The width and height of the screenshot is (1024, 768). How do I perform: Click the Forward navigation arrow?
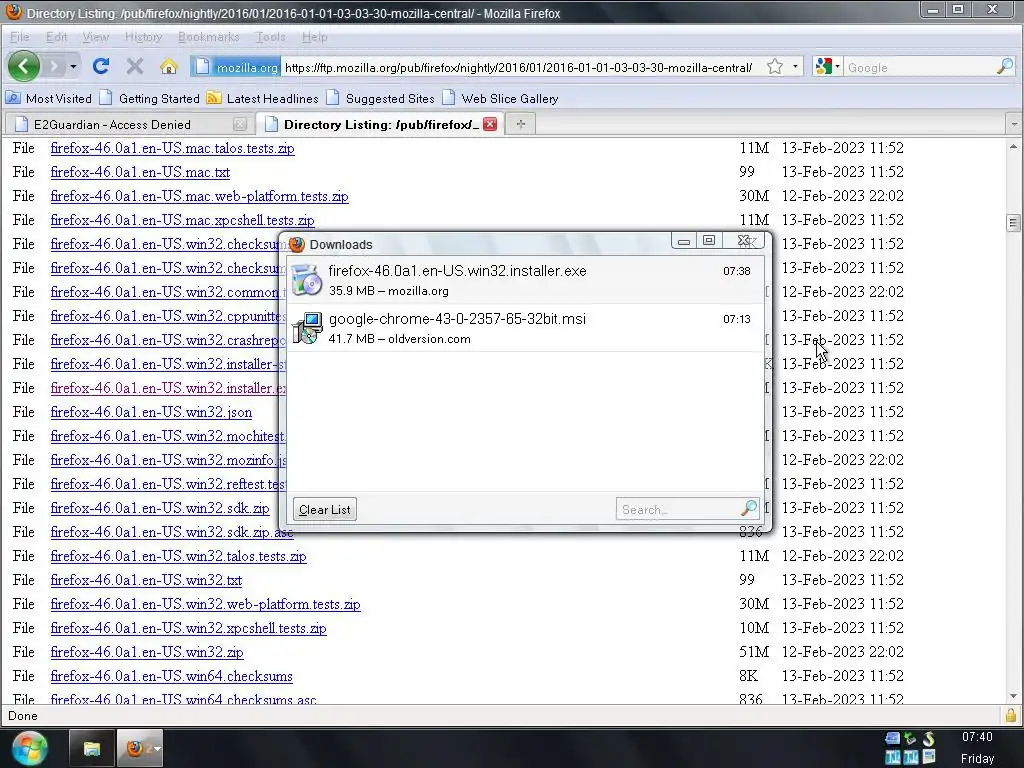[55, 66]
